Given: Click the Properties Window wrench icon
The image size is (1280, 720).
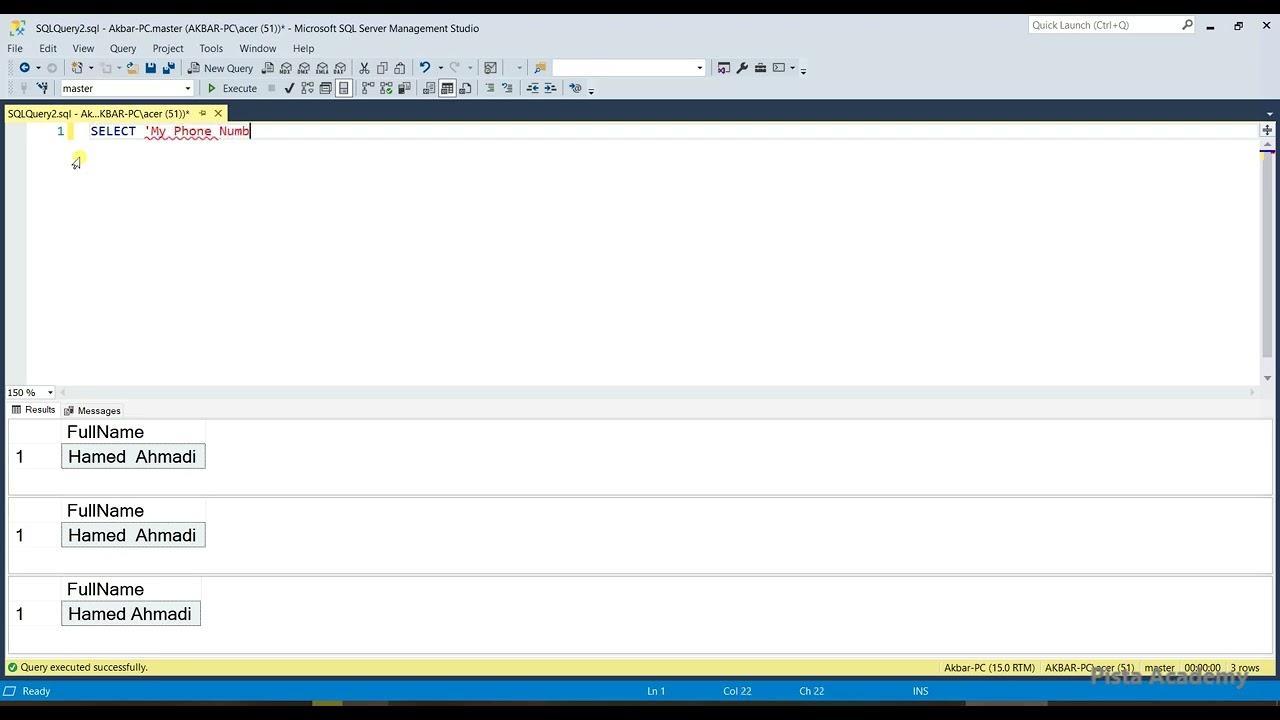Looking at the screenshot, I should [x=742, y=68].
